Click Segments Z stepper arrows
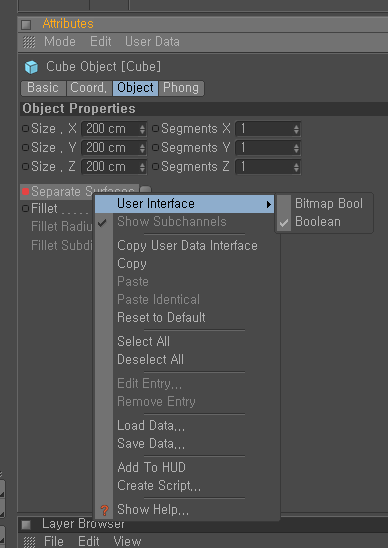Viewport: 388px width, 548px height. pos(296,167)
